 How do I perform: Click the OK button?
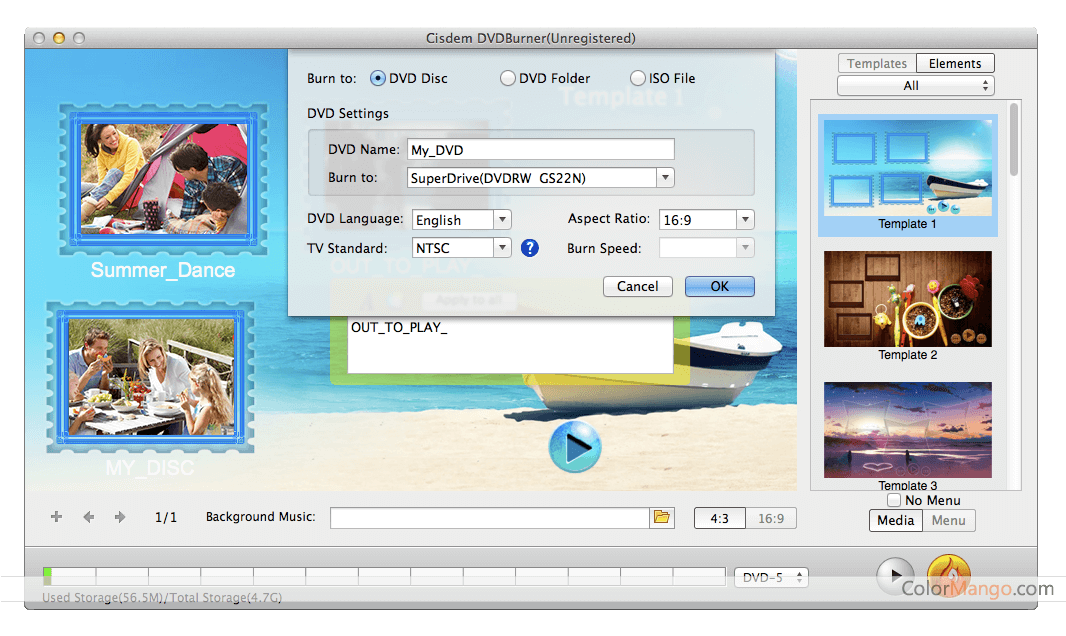720,286
